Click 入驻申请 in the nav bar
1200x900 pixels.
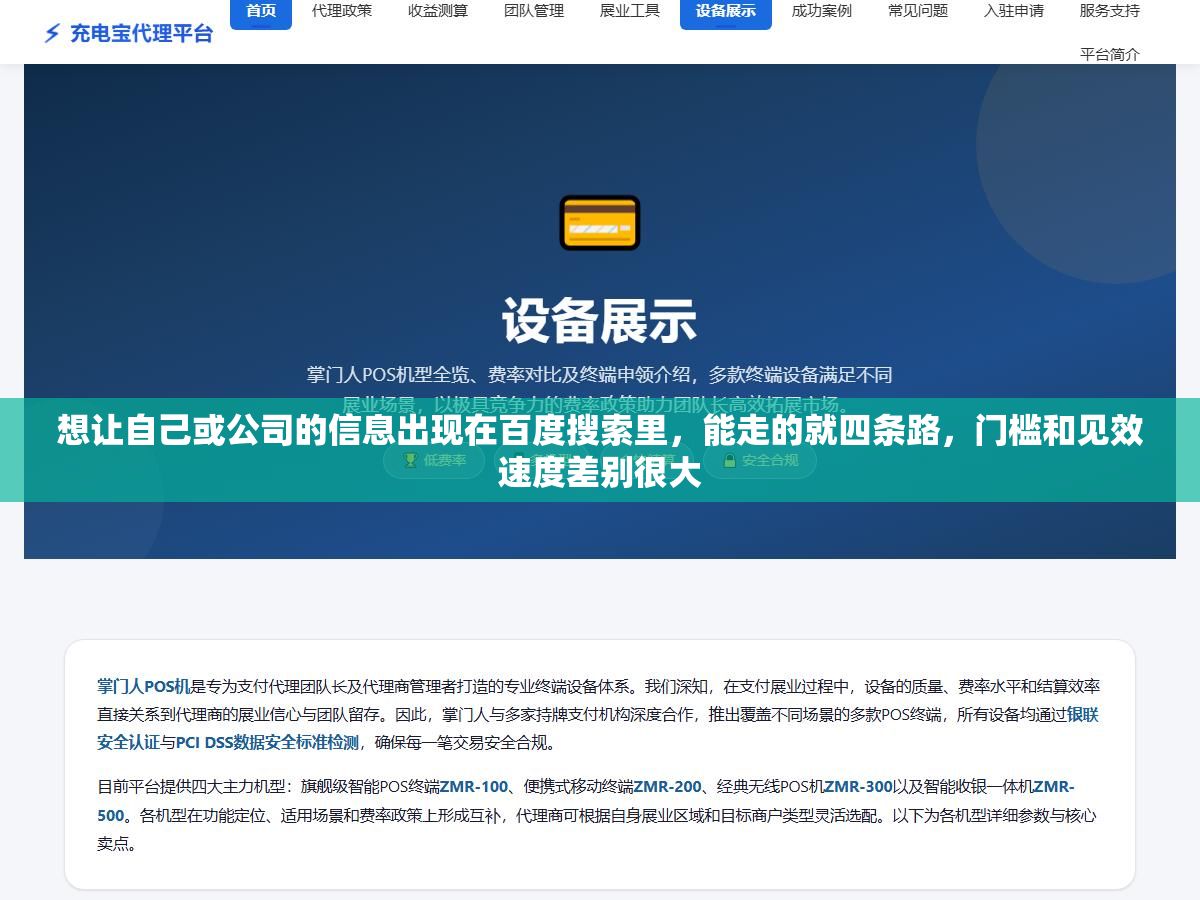1014,11
